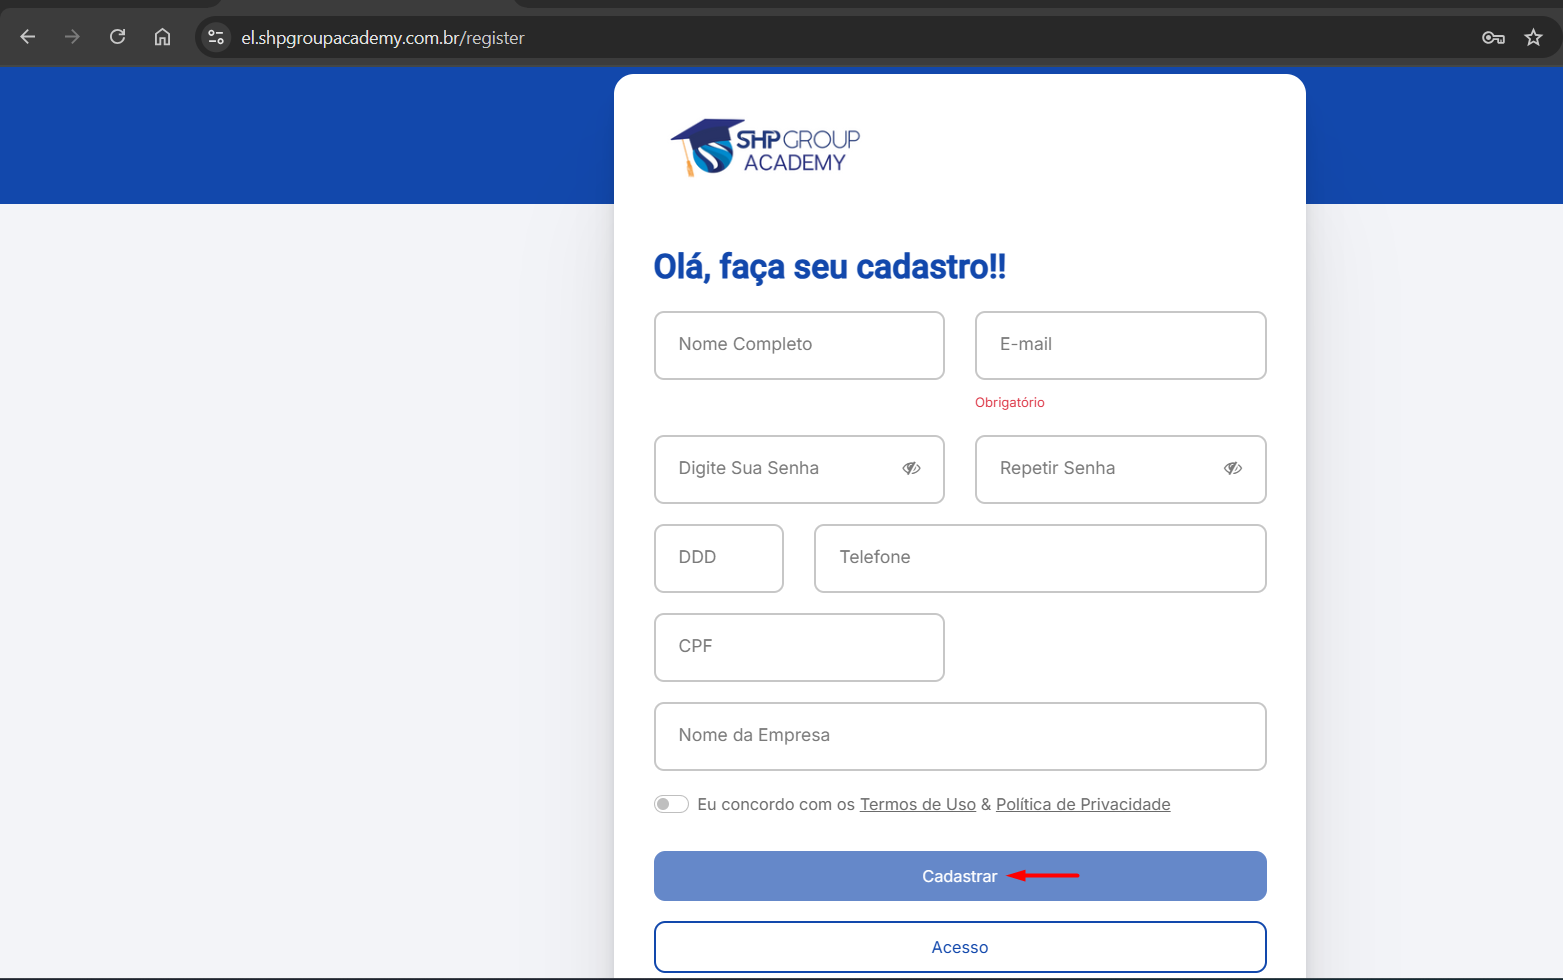Bookmark this page with star icon
The image size is (1563, 980).
click(1533, 37)
